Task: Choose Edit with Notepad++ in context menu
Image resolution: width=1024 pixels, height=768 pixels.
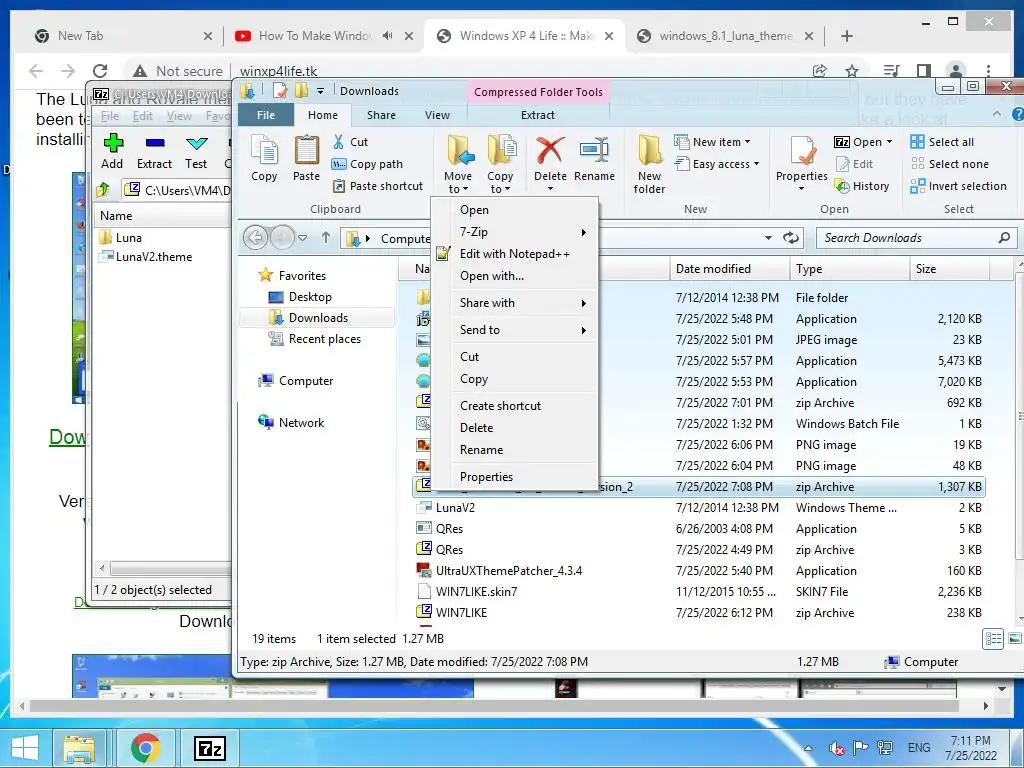Action: [515, 254]
